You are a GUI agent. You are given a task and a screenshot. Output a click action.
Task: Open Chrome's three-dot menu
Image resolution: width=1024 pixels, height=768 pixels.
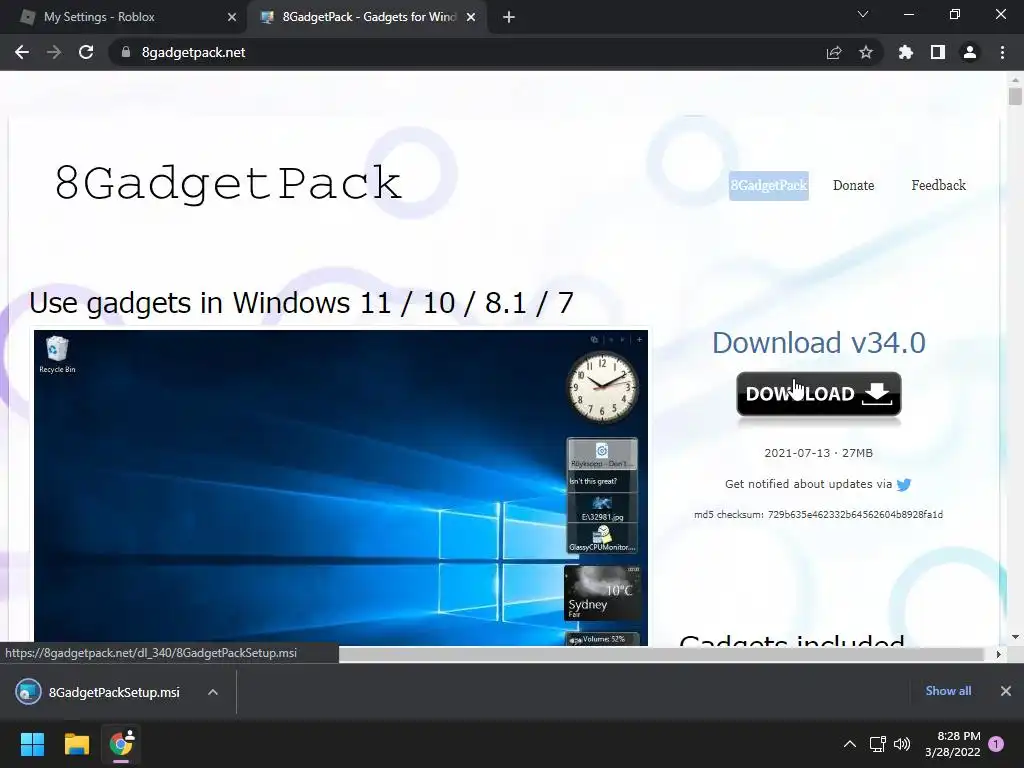pos(1002,52)
